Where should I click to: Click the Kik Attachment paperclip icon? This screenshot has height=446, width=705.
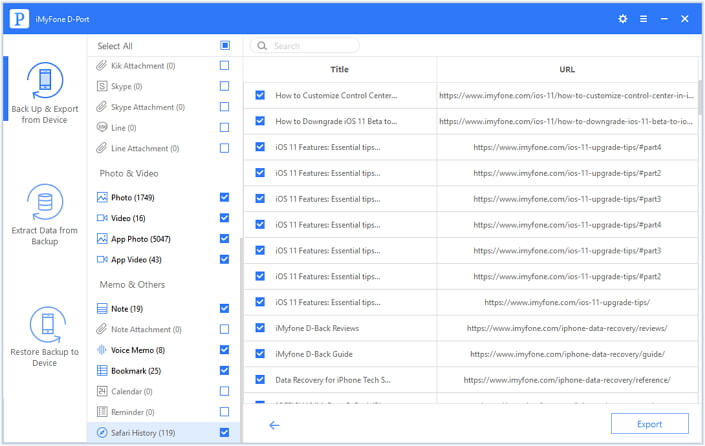[x=102, y=66]
